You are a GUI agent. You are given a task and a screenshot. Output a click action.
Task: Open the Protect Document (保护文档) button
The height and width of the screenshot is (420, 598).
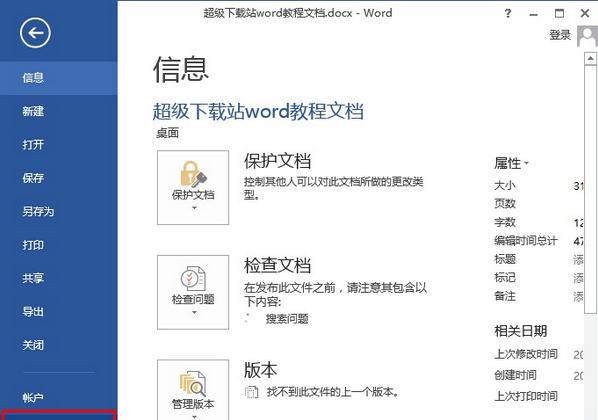(193, 187)
